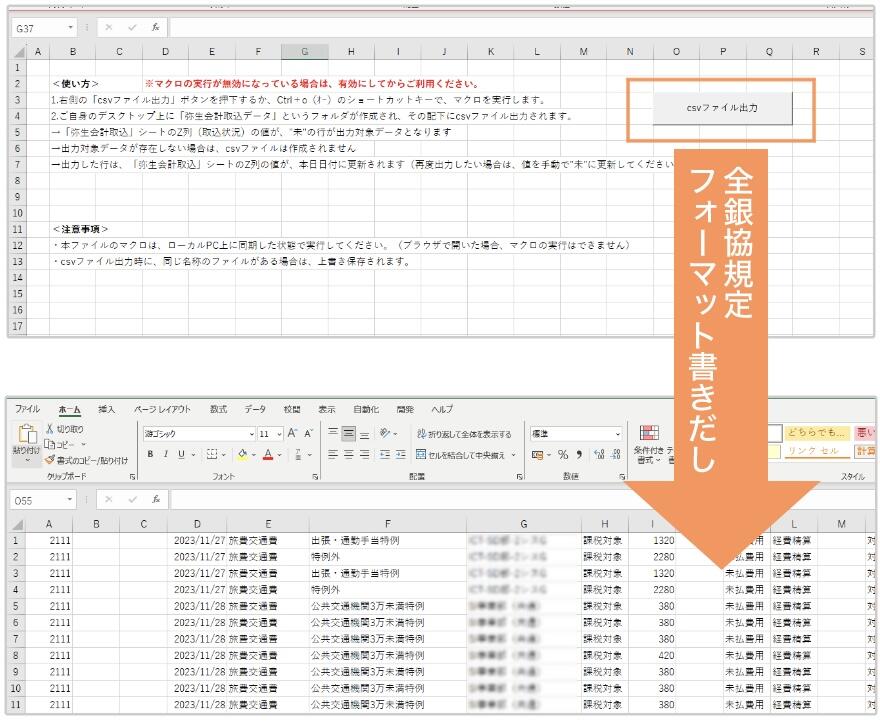
Task: Click the phonetic guide (ふりがな) icon
Action: [x=298, y=454]
